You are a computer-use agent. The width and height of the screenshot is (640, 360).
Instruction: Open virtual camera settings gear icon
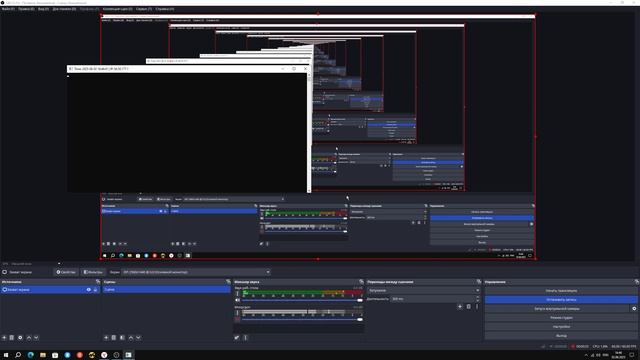pos(634,309)
